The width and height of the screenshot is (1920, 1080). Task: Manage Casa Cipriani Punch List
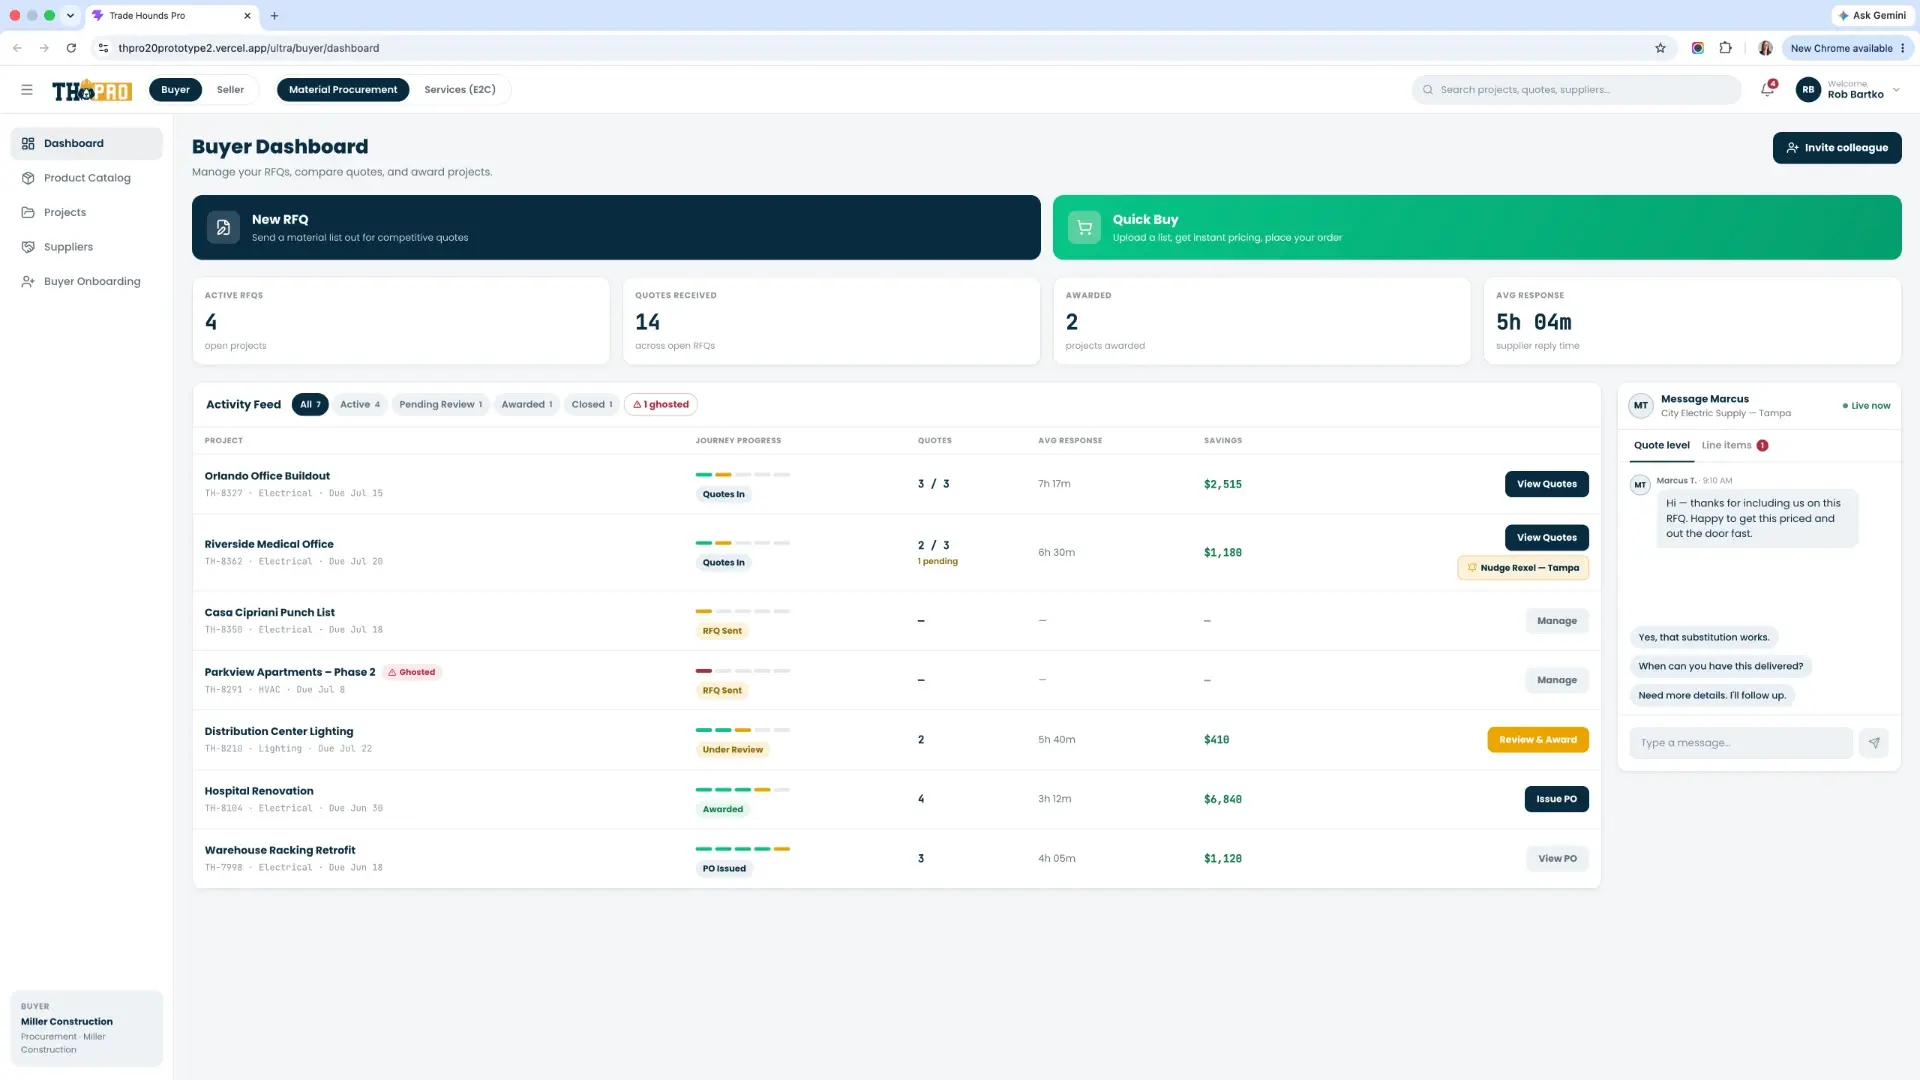point(1556,621)
